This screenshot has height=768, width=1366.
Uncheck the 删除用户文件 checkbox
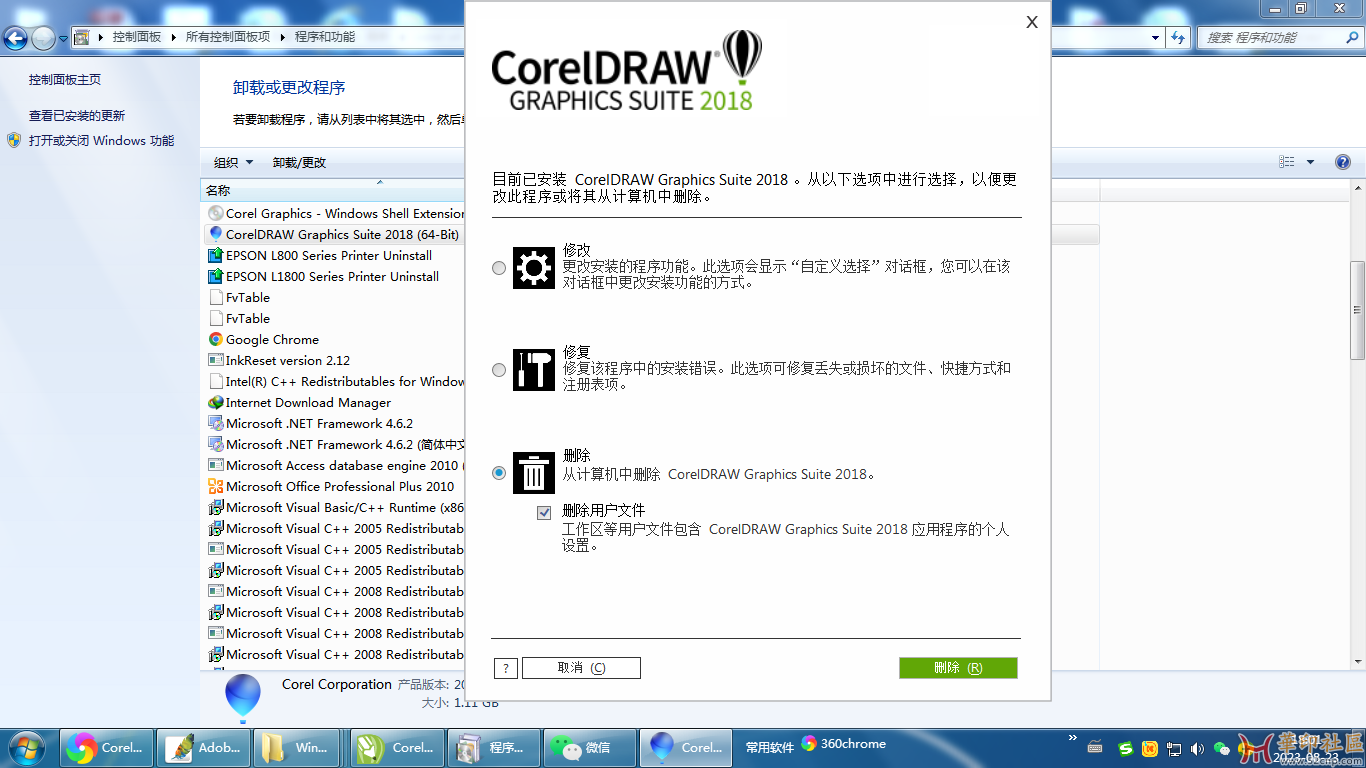tap(544, 513)
